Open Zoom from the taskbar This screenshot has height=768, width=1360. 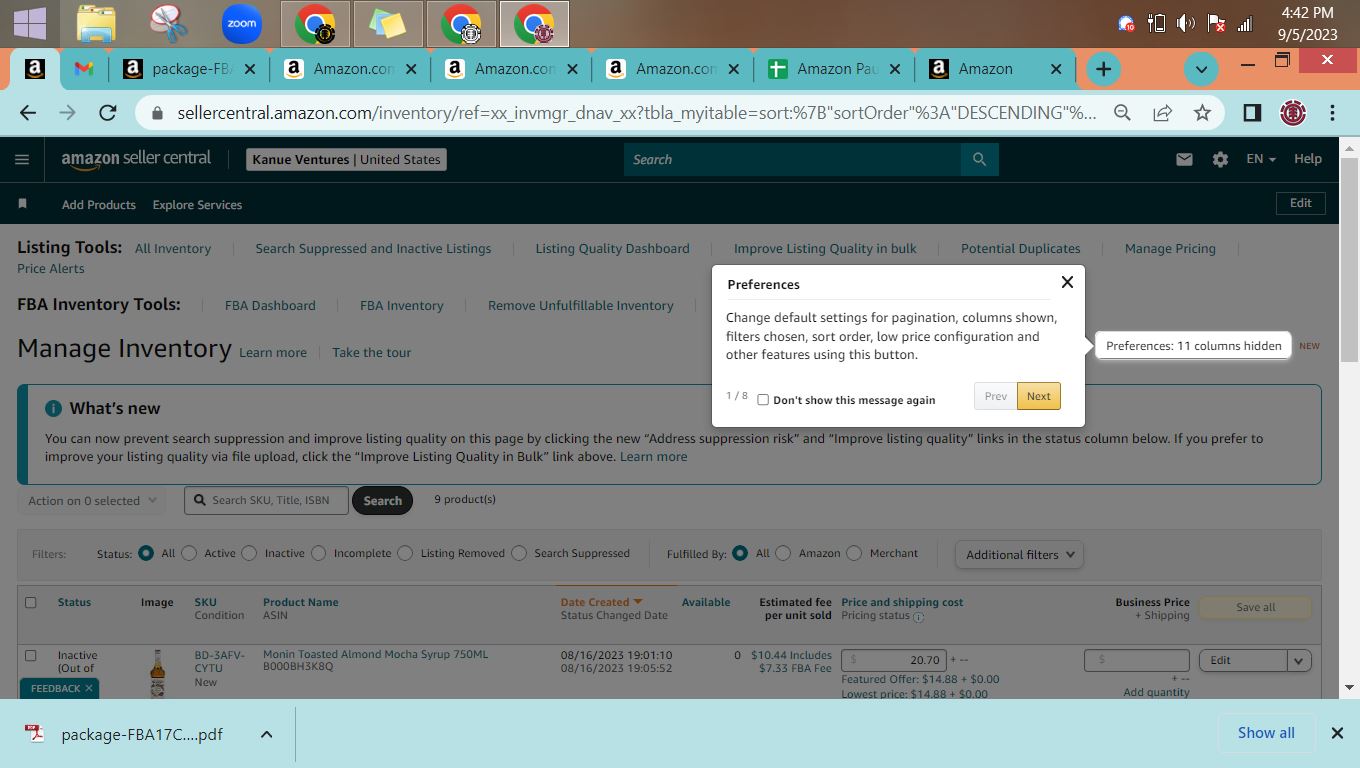[x=242, y=24]
